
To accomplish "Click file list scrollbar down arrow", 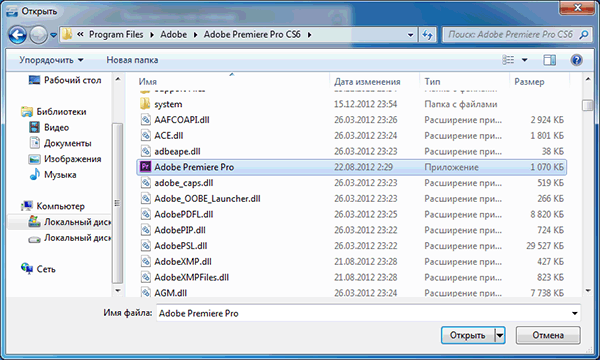I will [x=588, y=291].
